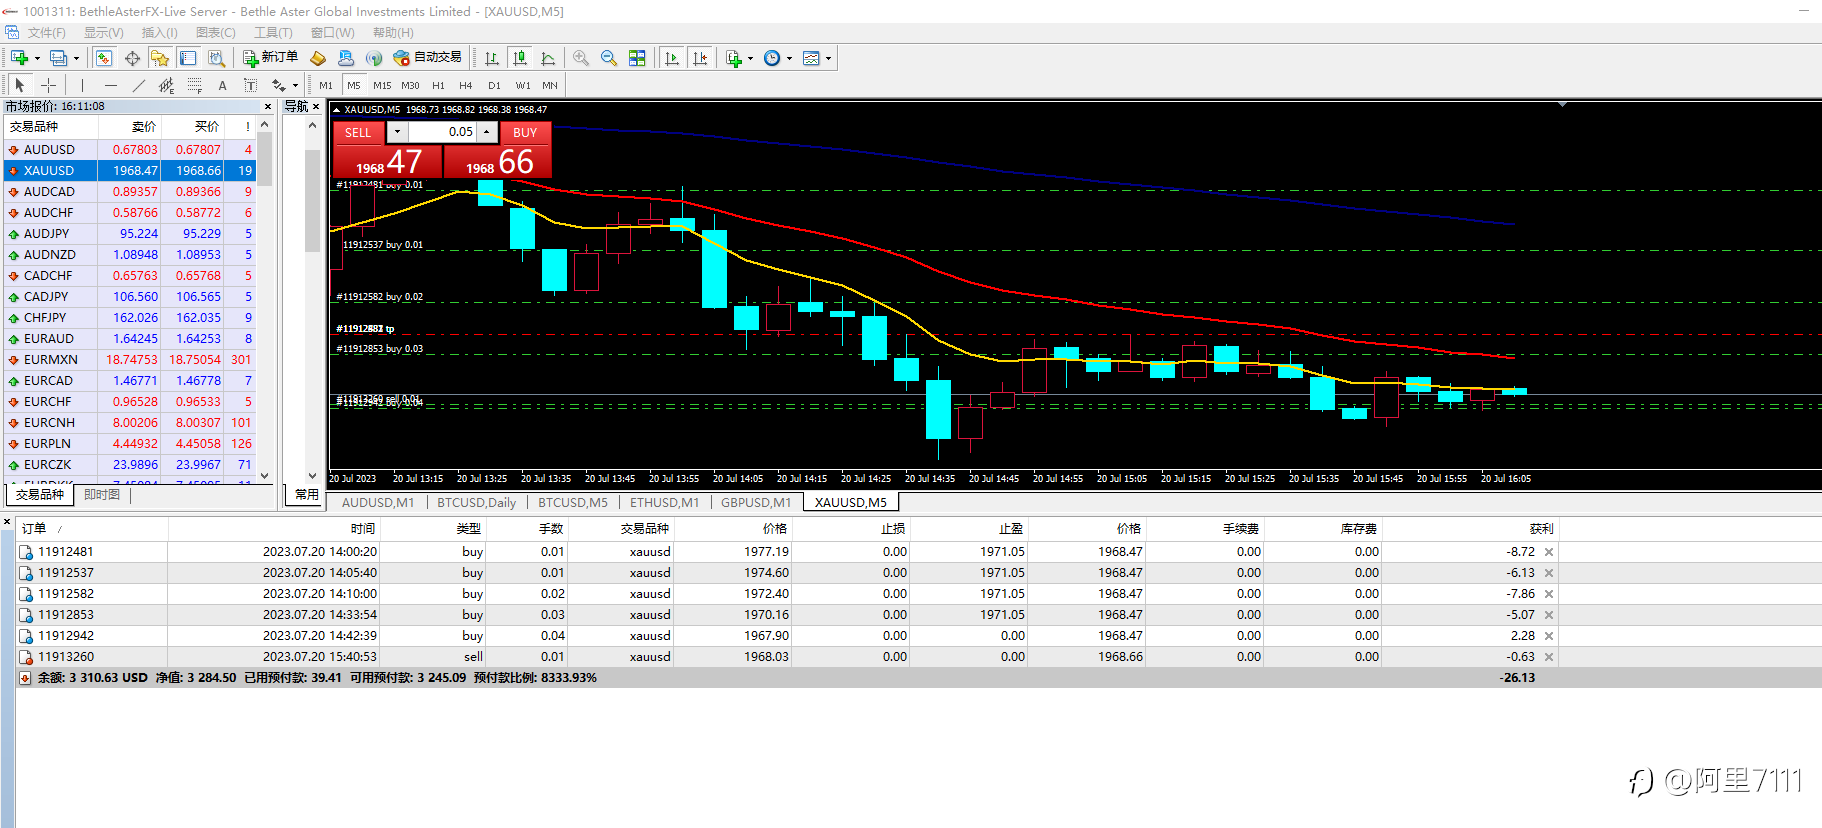Image resolution: width=1822 pixels, height=828 pixels.
Task: Click the Market Watch vertical scrollbar down arrow
Action: pyautogui.click(x=264, y=476)
